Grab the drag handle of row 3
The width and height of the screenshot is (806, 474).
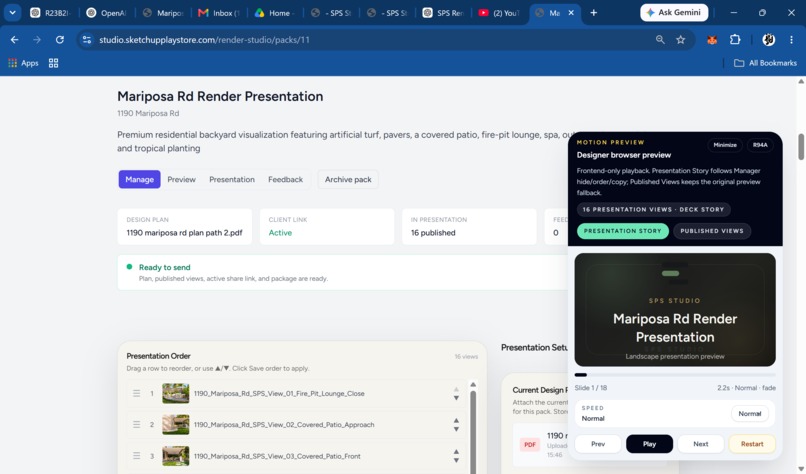[136, 456]
